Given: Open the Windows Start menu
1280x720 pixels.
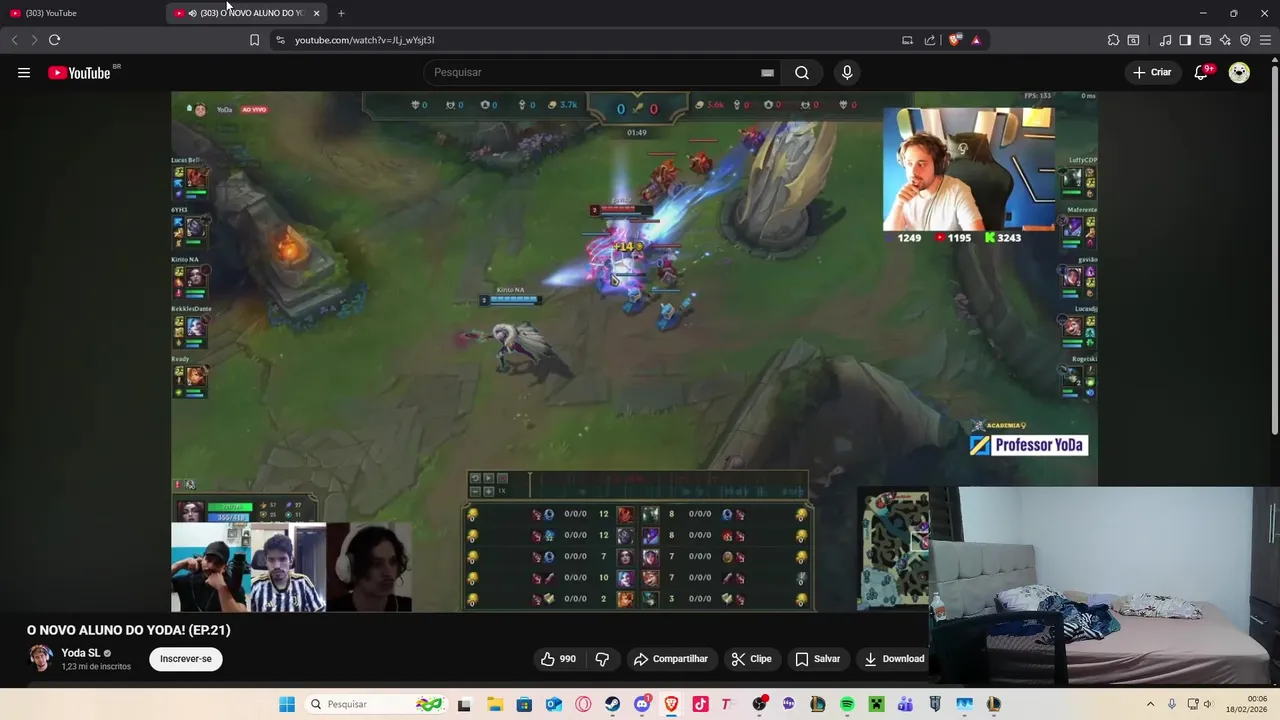Looking at the screenshot, I should [287, 704].
